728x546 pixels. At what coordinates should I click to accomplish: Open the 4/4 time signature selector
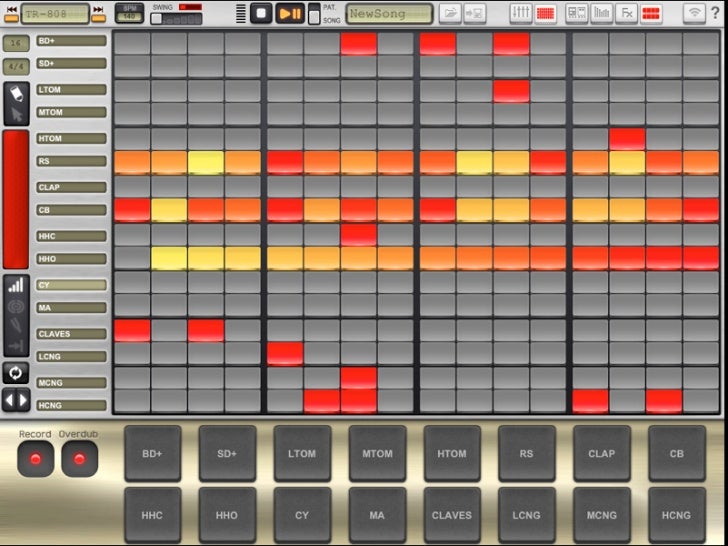point(16,66)
